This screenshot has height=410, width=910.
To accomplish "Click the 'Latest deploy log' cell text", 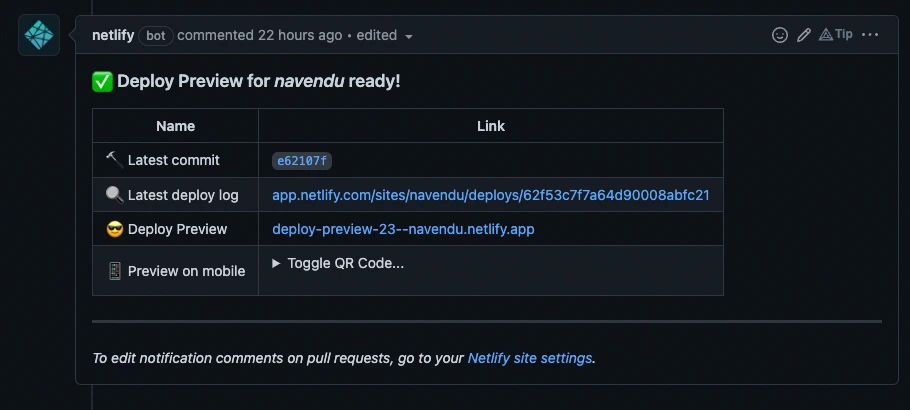I will pos(183,195).
